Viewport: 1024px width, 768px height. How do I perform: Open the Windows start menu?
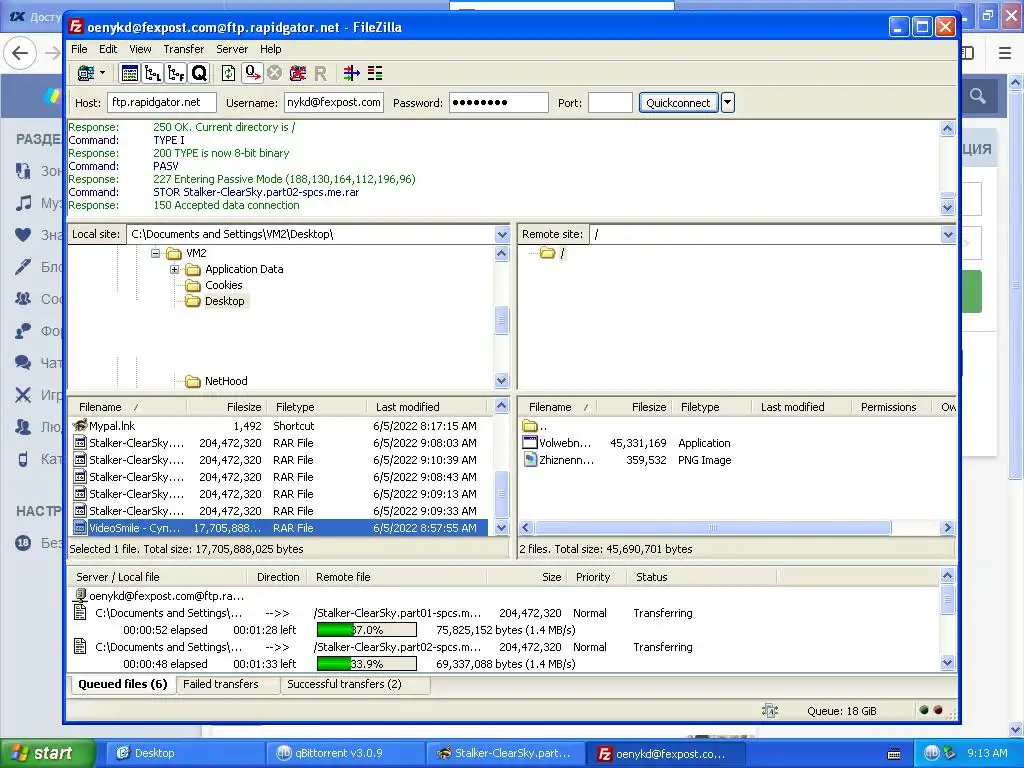(x=46, y=753)
